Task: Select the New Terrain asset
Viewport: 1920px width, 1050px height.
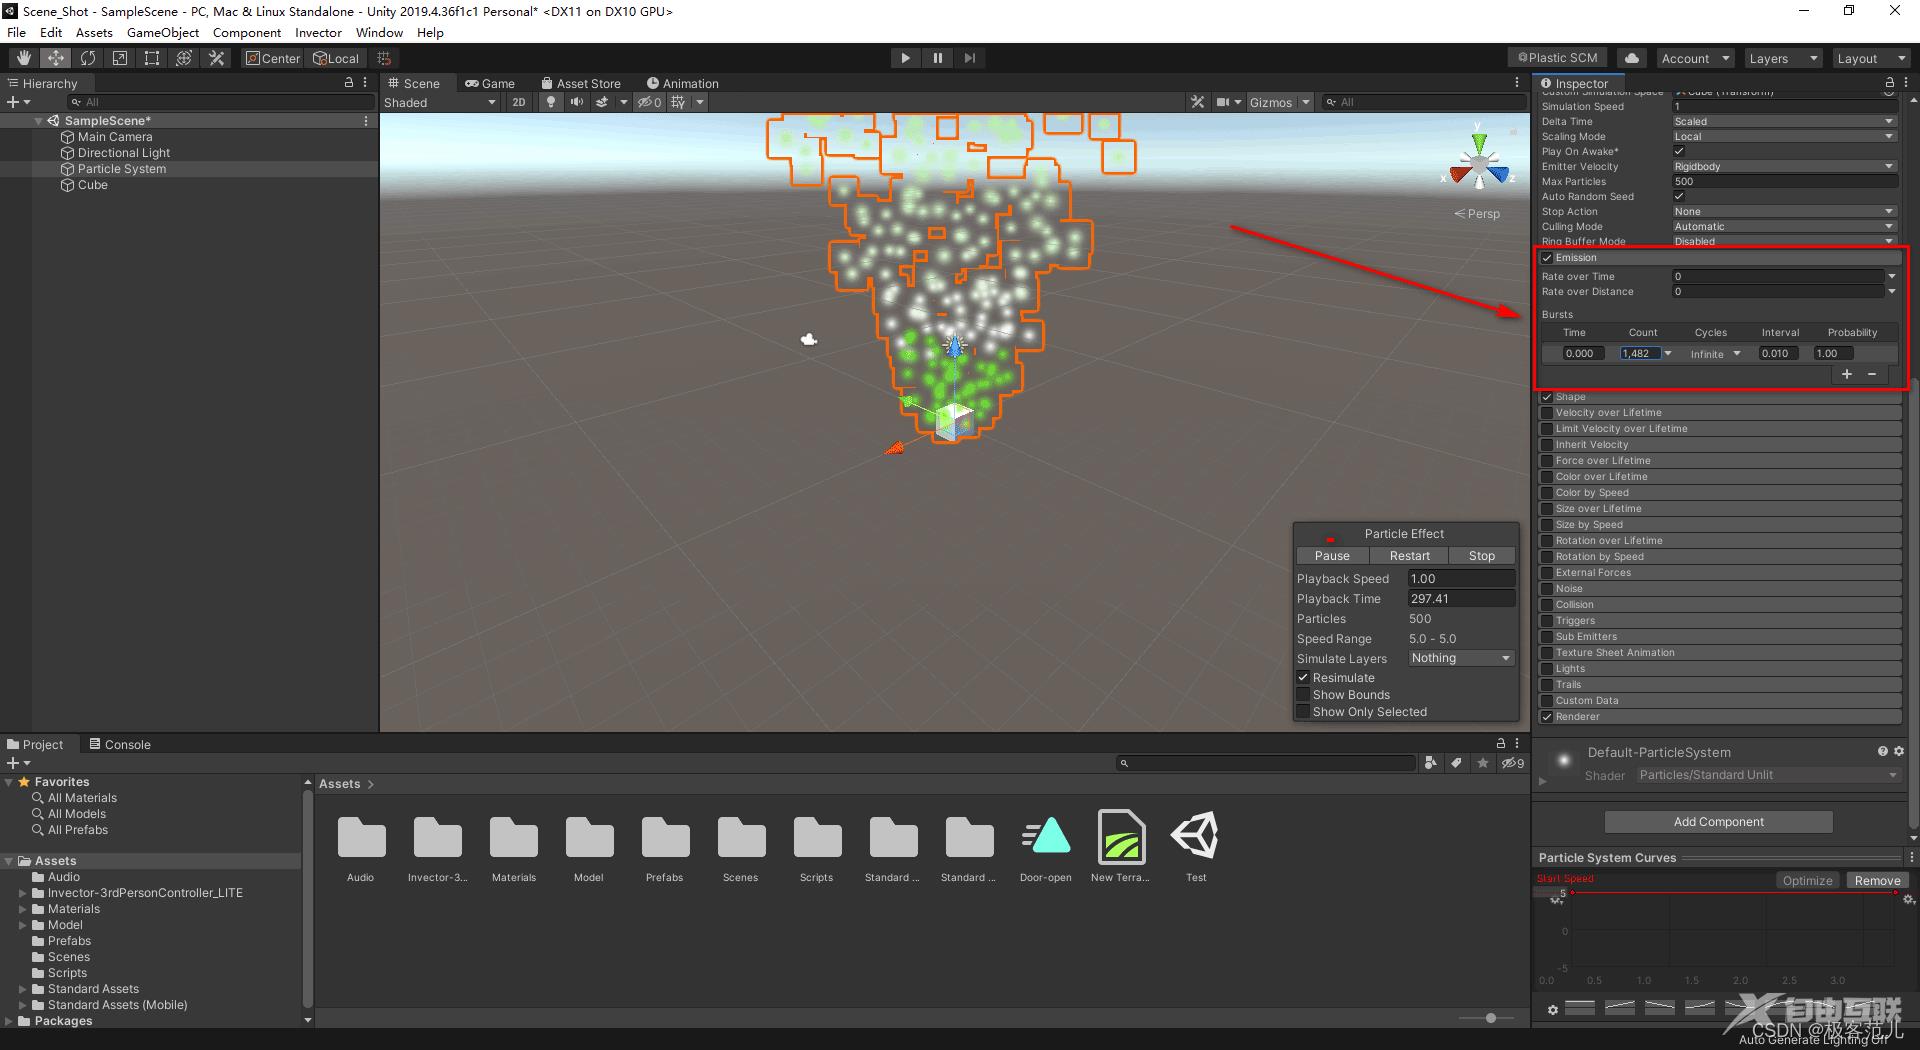Action: click(x=1120, y=846)
